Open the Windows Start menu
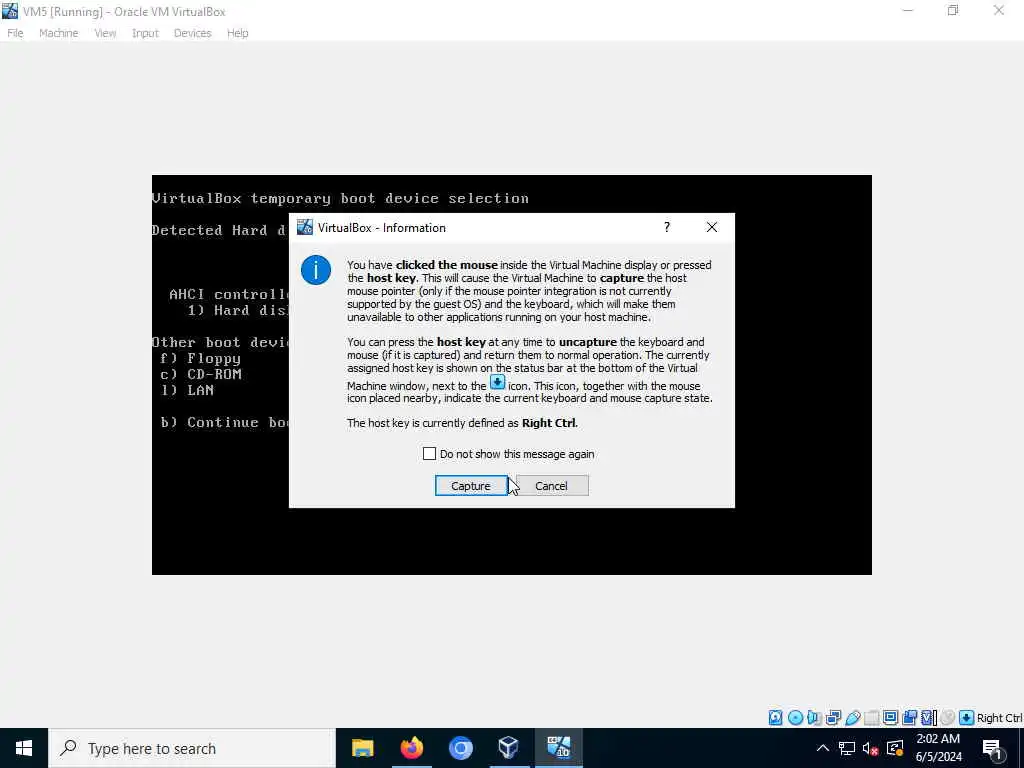1024x768 pixels. (24, 748)
